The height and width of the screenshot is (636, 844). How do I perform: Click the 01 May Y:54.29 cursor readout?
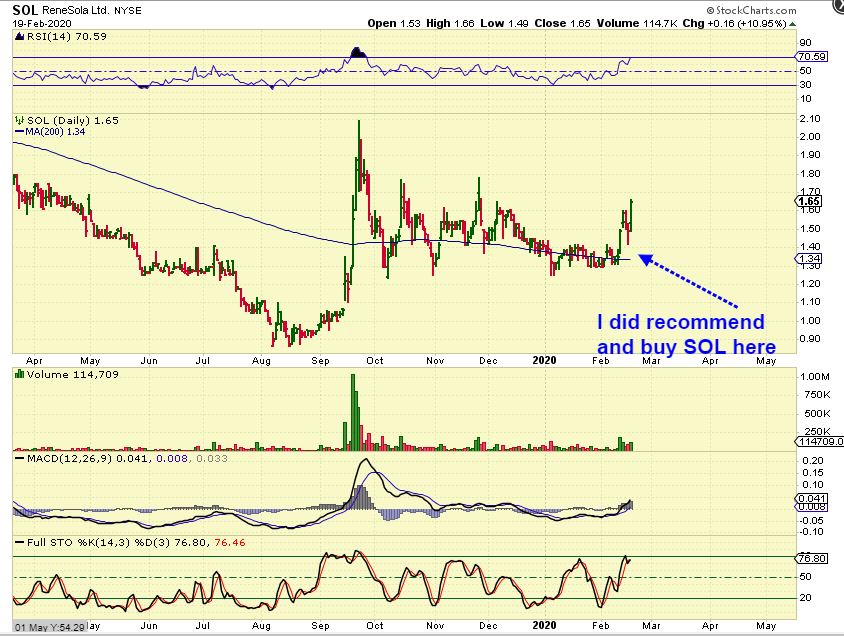click(x=49, y=627)
